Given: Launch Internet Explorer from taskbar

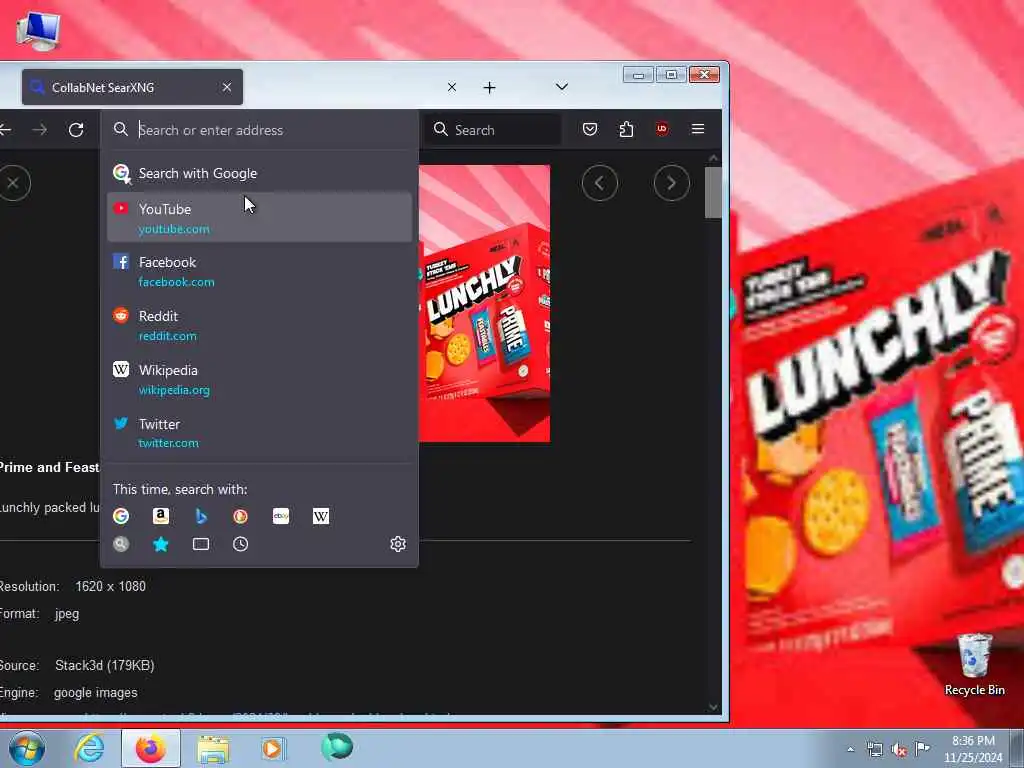Looking at the screenshot, I should click(89, 748).
